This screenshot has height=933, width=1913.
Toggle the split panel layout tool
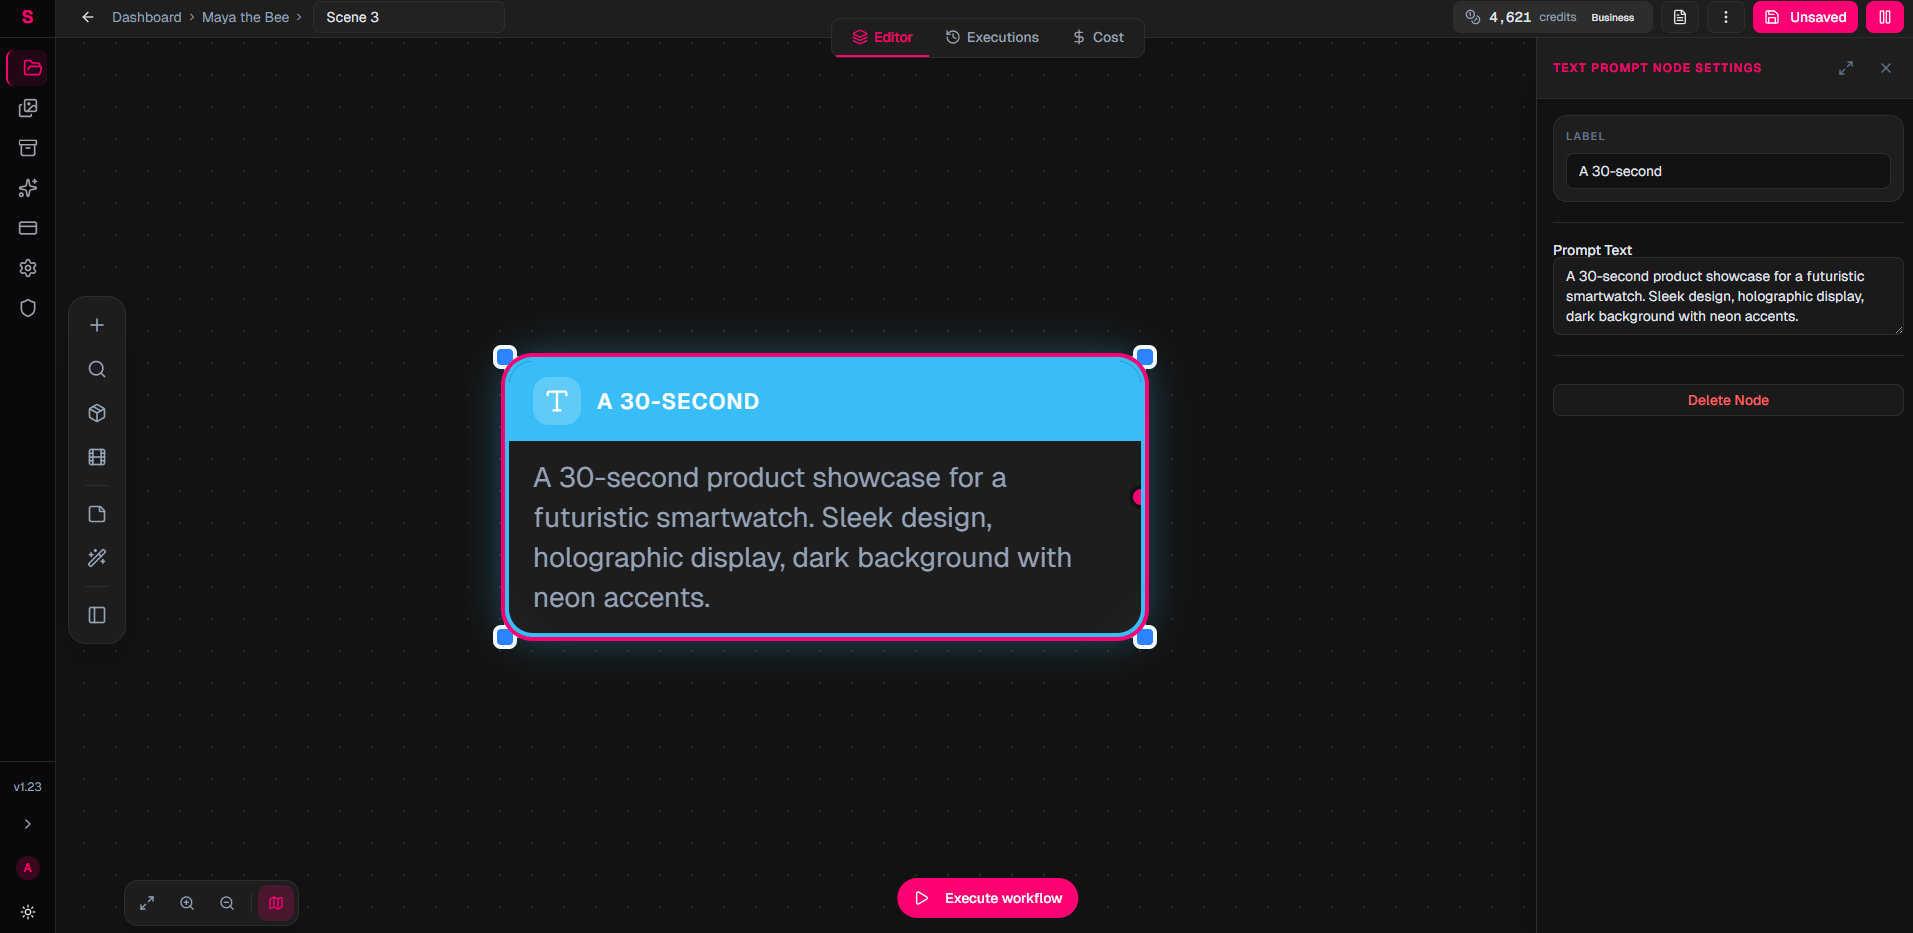point(96,615)
